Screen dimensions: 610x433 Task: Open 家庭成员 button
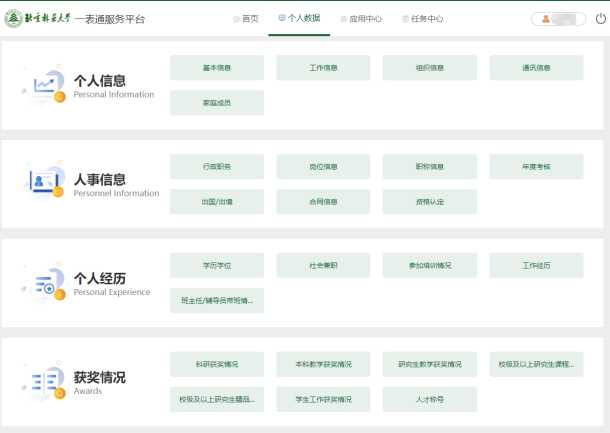217,103
